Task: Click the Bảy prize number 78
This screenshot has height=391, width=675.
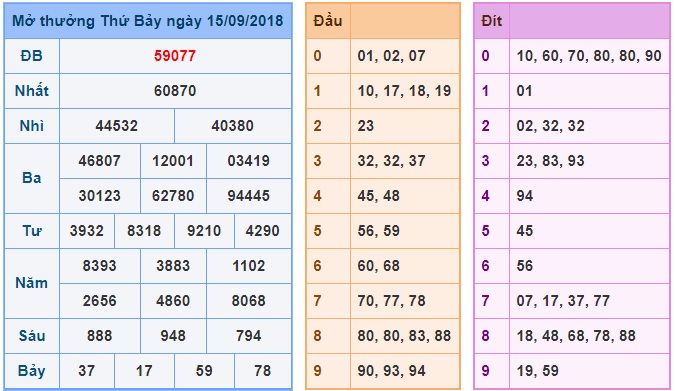Action: [263, 371]
